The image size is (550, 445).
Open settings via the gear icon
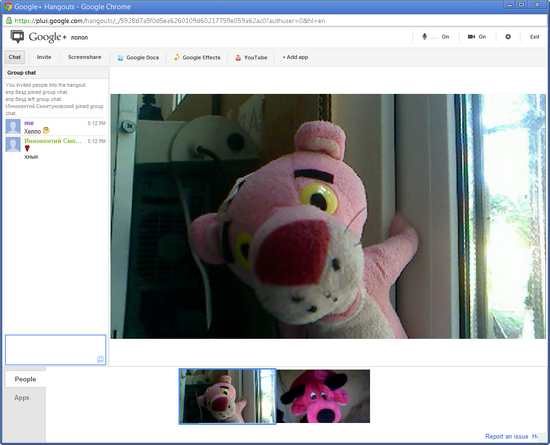(508, 36)
